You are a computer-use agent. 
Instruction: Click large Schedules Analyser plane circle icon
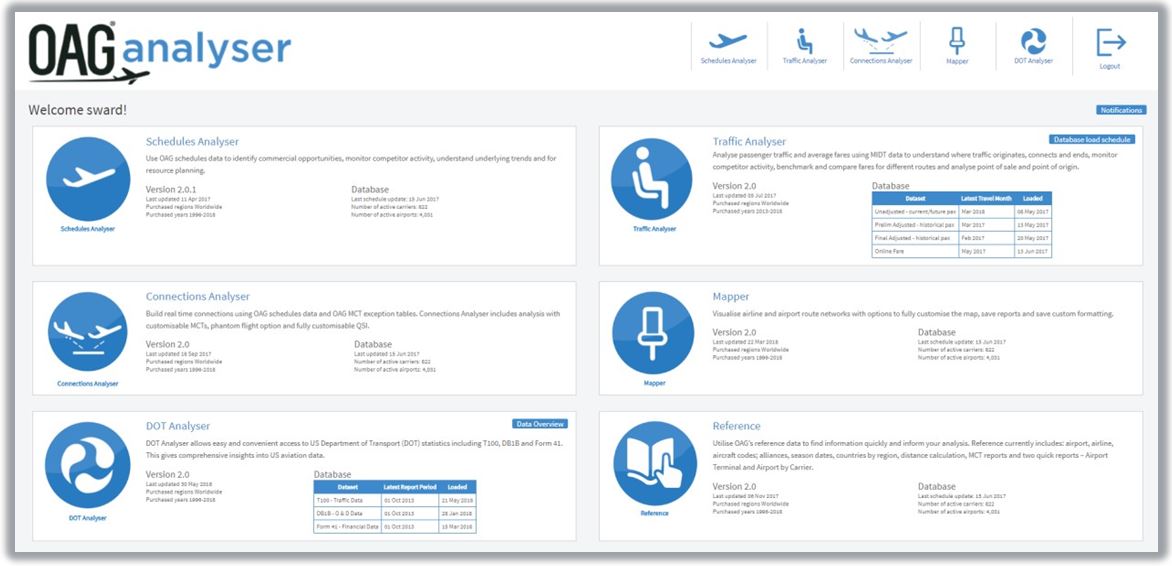pyautogui.click(x=89, y=179)
